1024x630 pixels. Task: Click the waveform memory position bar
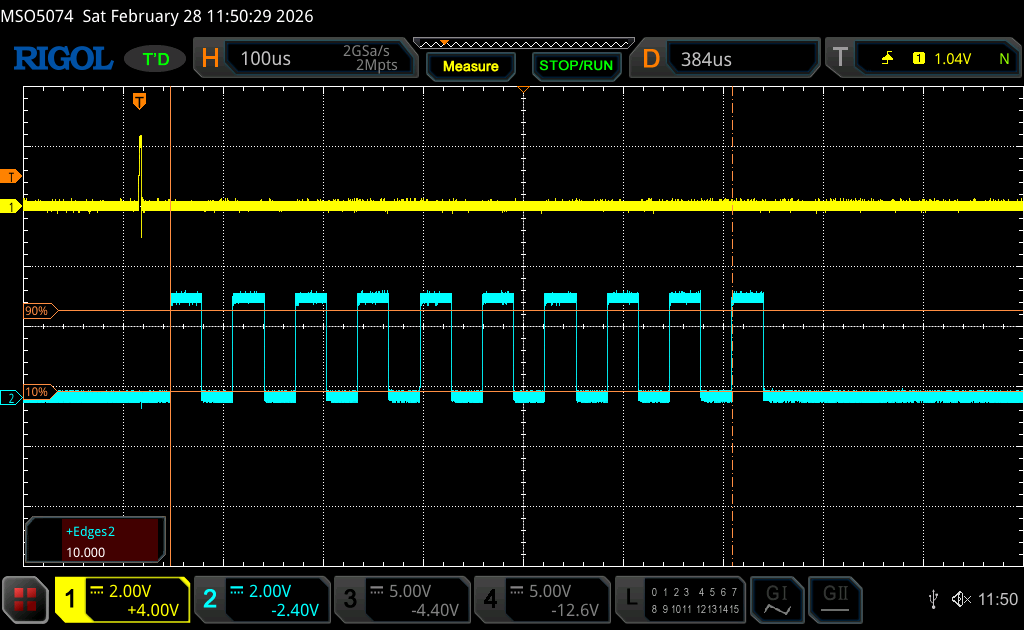click(523, 44)
